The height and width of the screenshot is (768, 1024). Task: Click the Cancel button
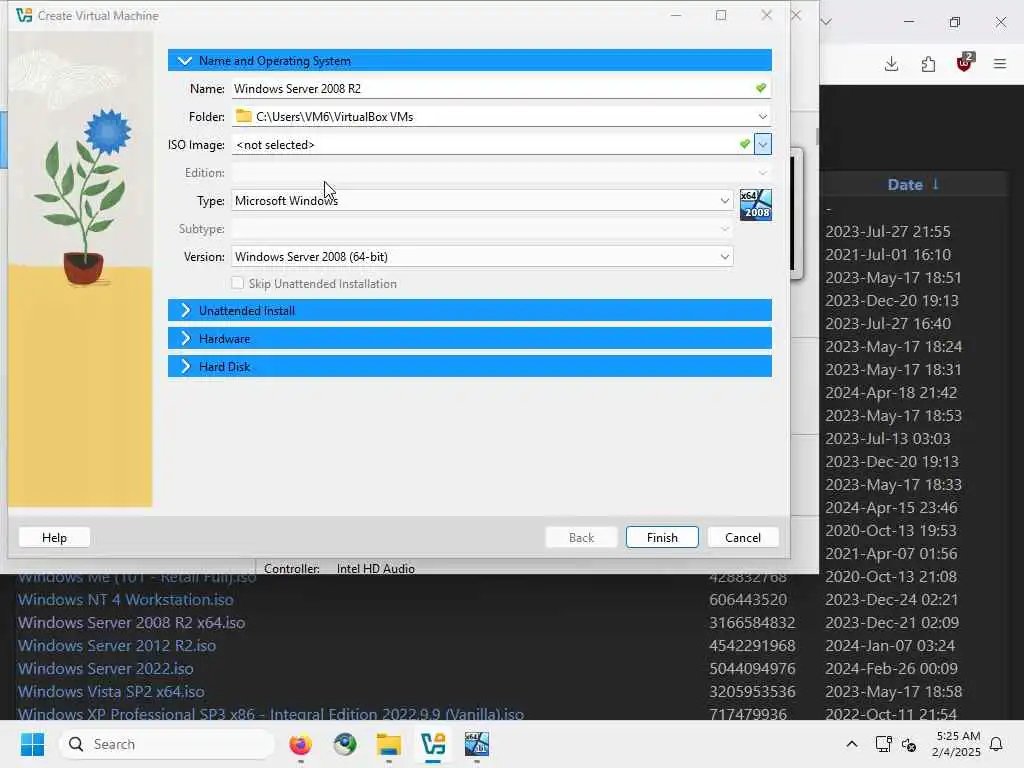click(x=743, y=537)
